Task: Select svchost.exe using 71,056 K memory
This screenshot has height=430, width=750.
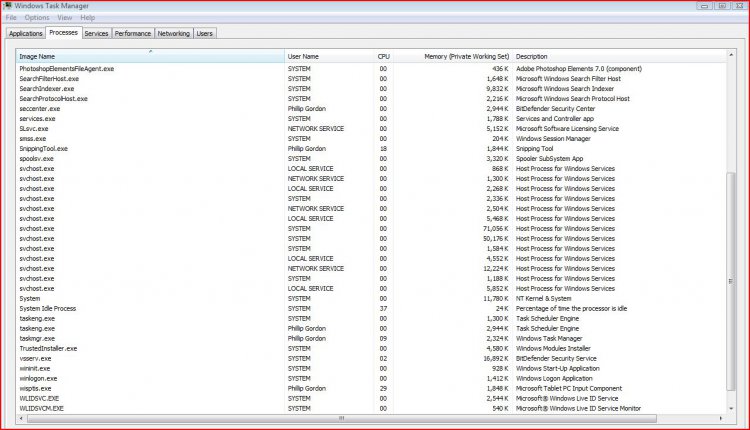Action: 371,229
